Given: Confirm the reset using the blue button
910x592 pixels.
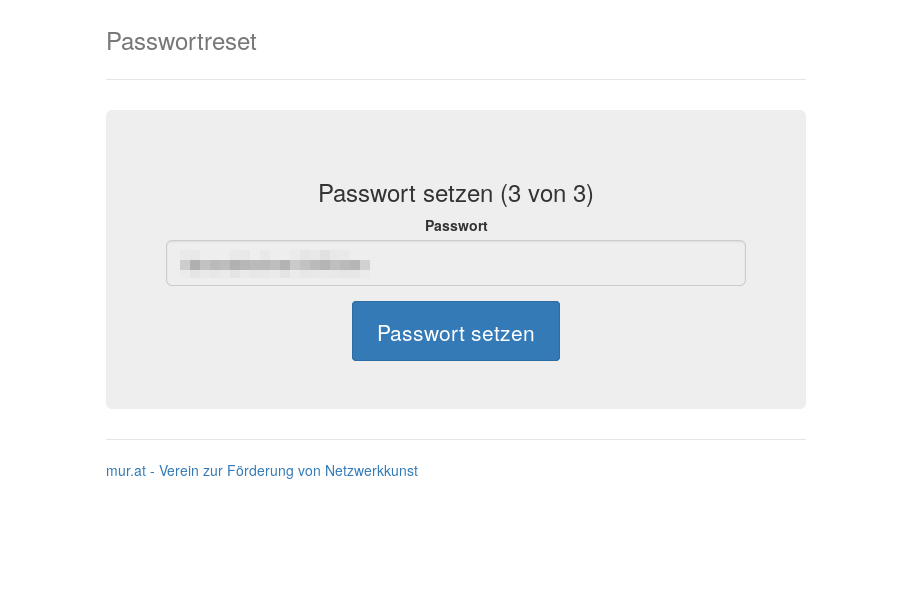Looking at the screenshot, I should [455, 331].
